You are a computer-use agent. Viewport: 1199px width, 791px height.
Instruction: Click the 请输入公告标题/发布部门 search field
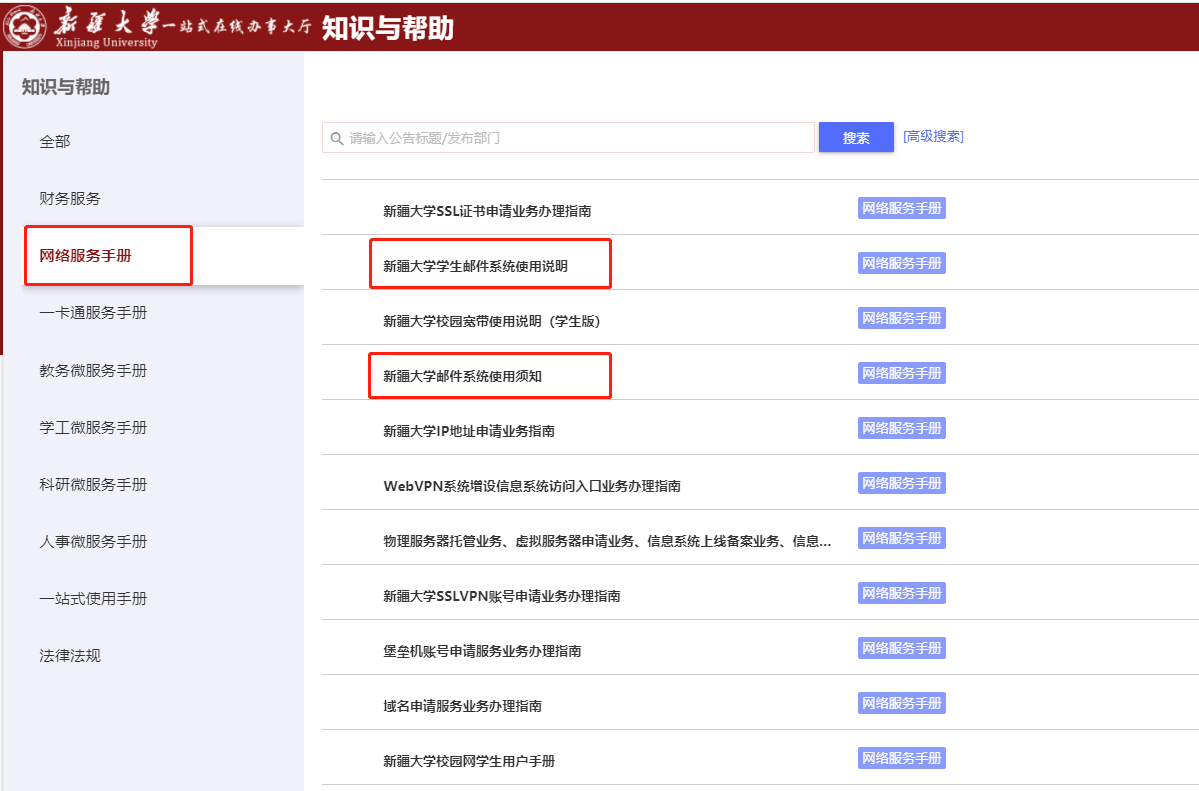click(x=568, y=138)
